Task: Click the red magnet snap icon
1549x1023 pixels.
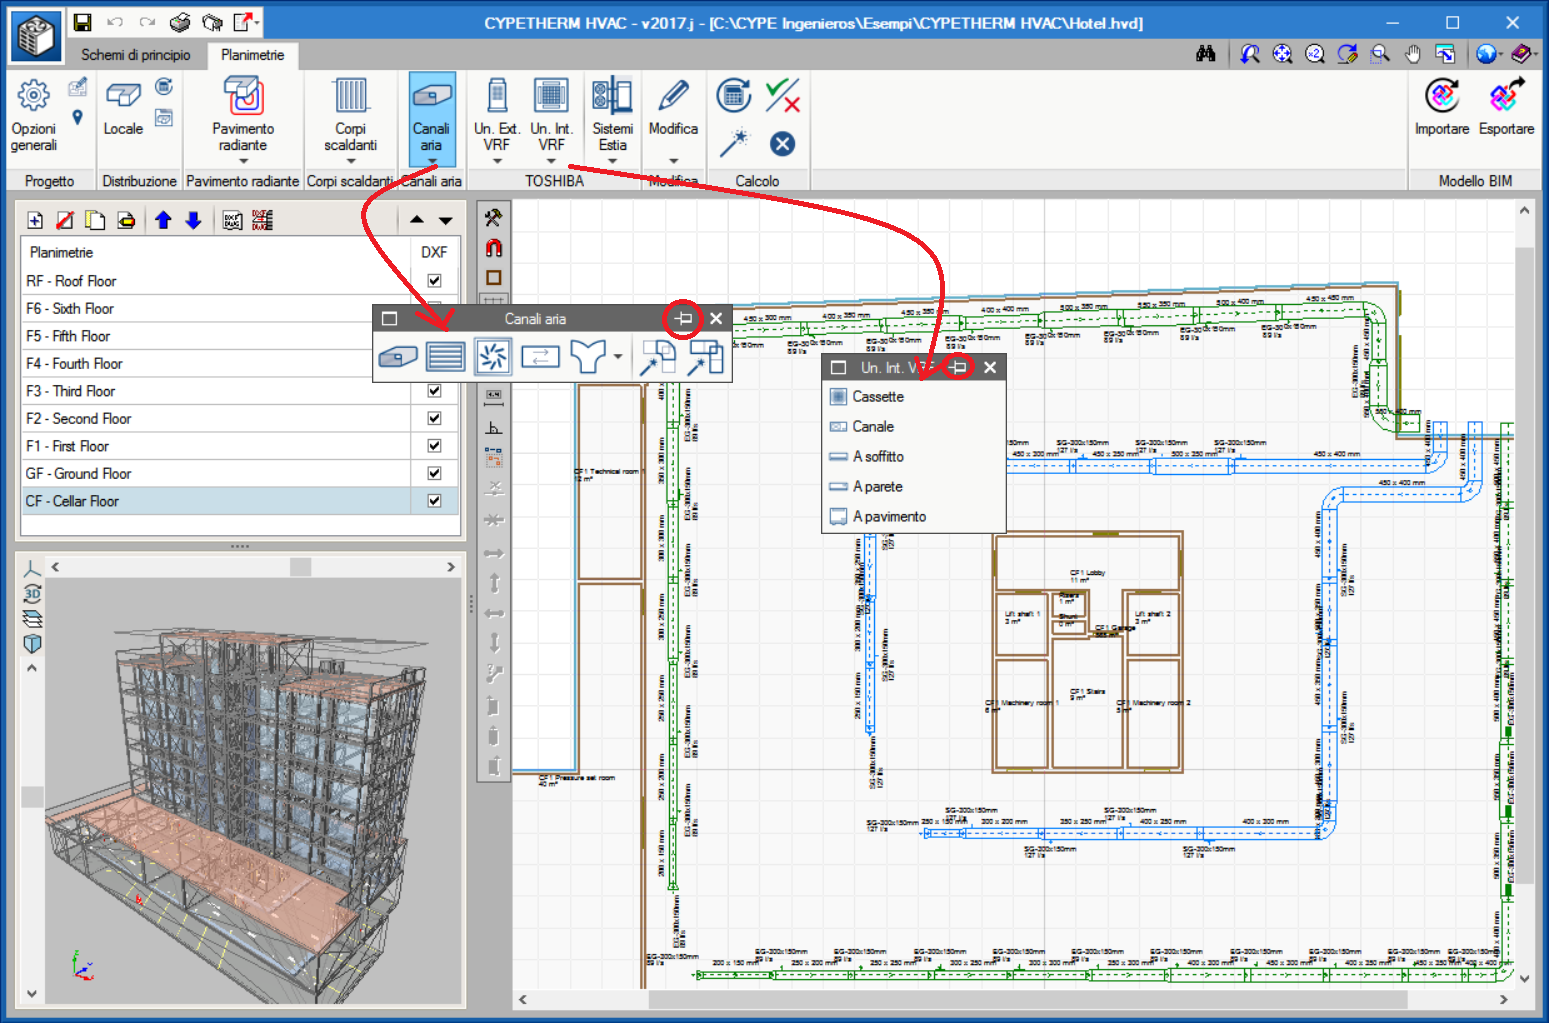Action: (x=493, y=248)
